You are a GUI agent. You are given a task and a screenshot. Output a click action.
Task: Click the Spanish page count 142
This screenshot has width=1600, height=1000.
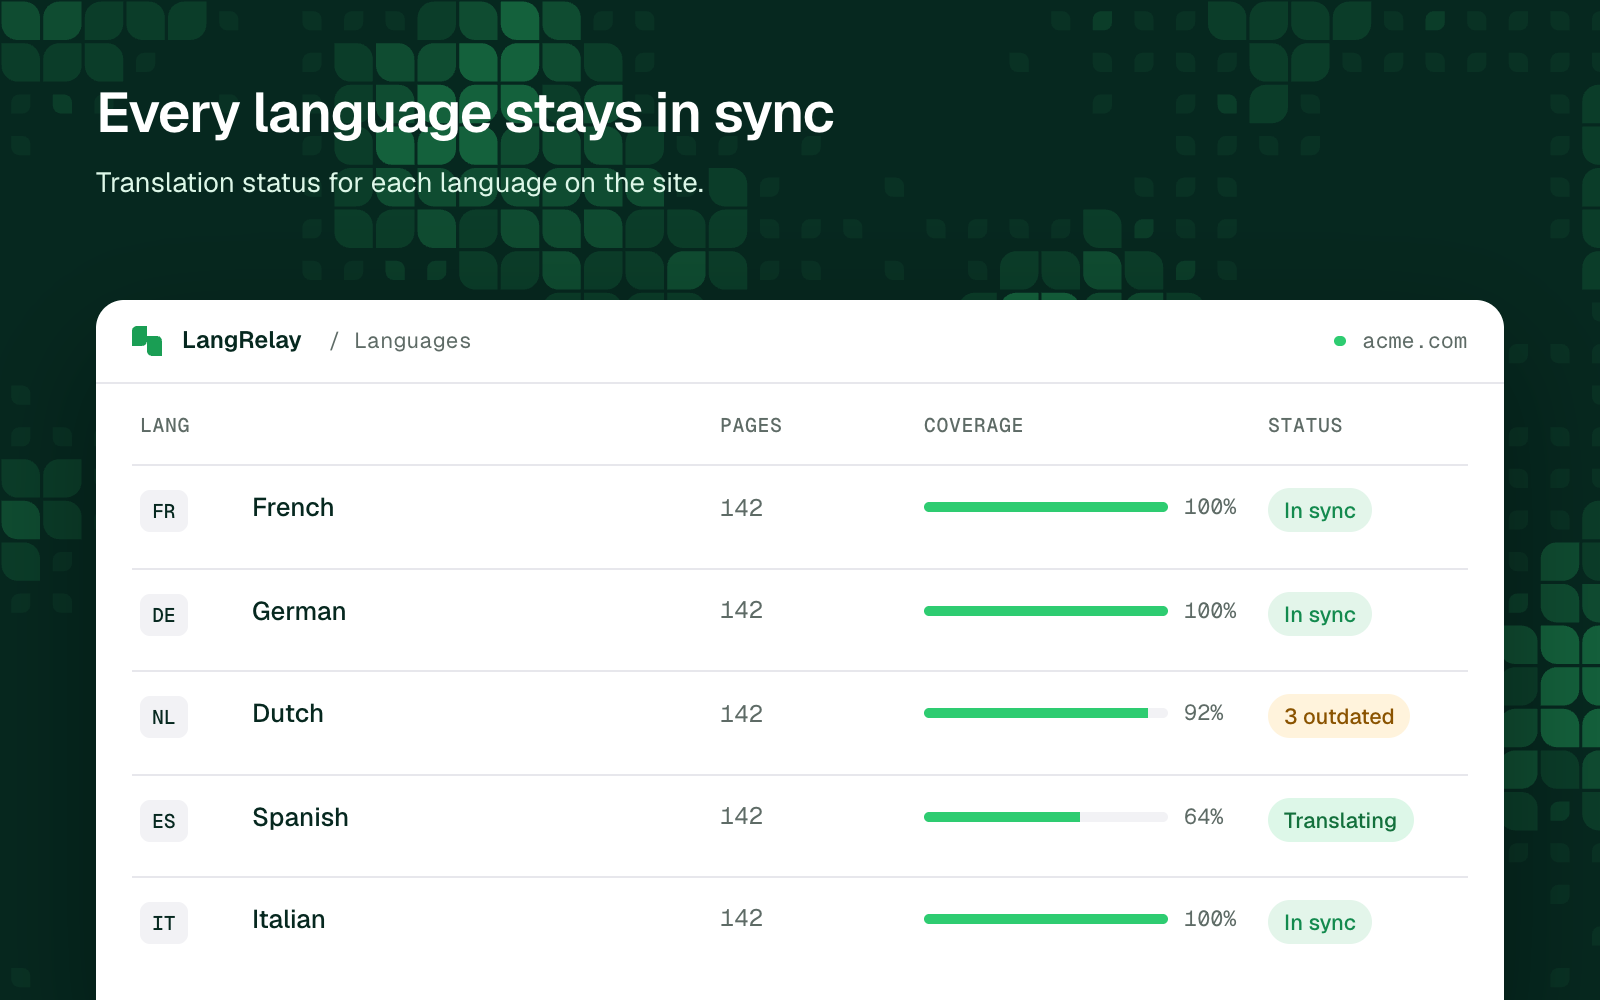[x=741, y=816]
